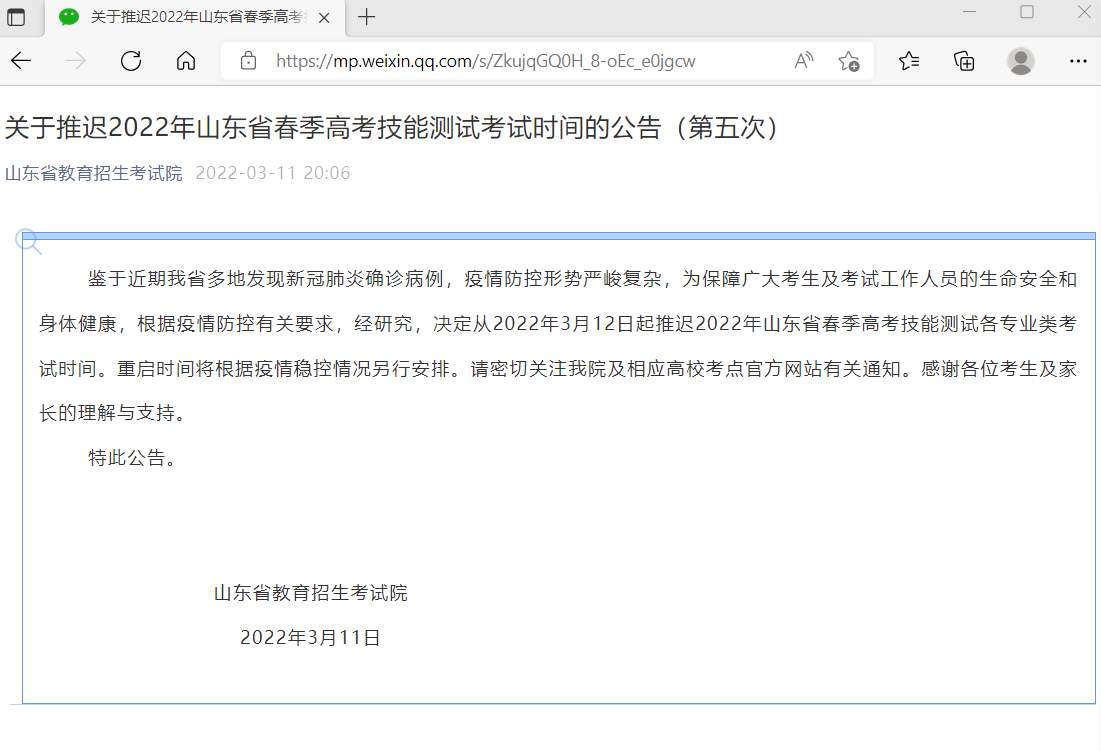Select the WeChat article browser tab
This screenshot has height=751, width=1101.
tap(195, 18)
